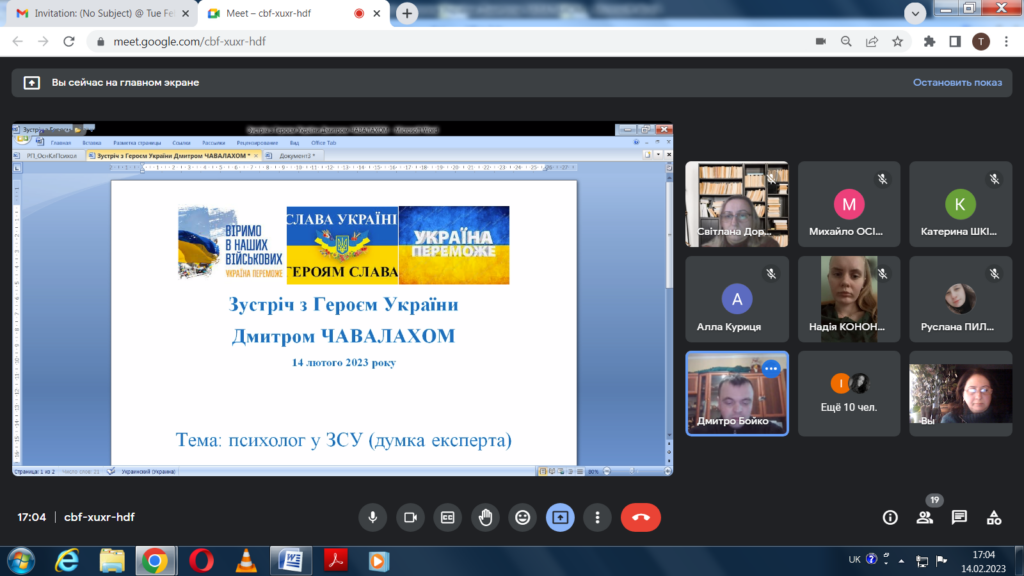Select the Meet cbf-xuxr-hdf tab
Image resolution: width=1024 pixels, height=576 pixels.
[282, 14]
